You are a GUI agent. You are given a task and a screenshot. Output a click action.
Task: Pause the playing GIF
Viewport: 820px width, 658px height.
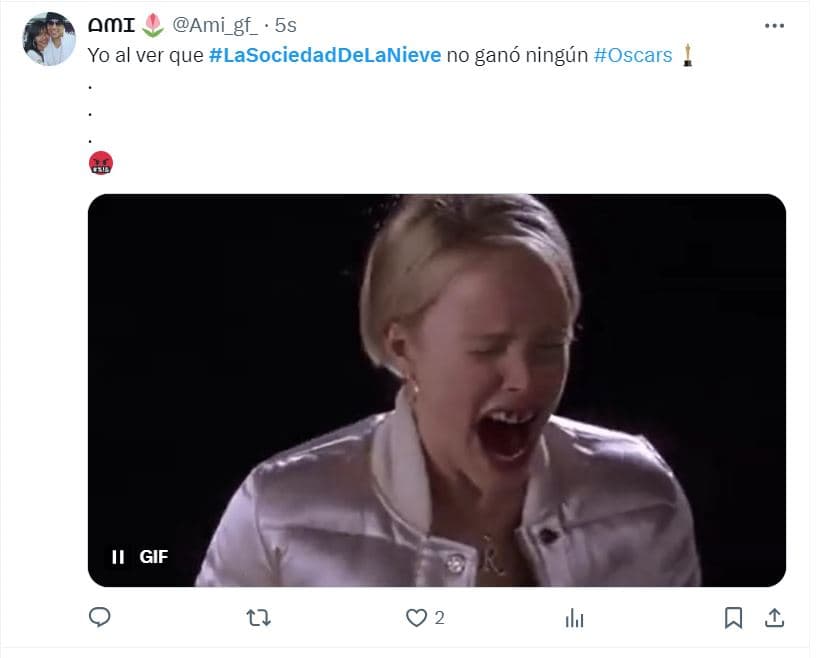(118, 557)
